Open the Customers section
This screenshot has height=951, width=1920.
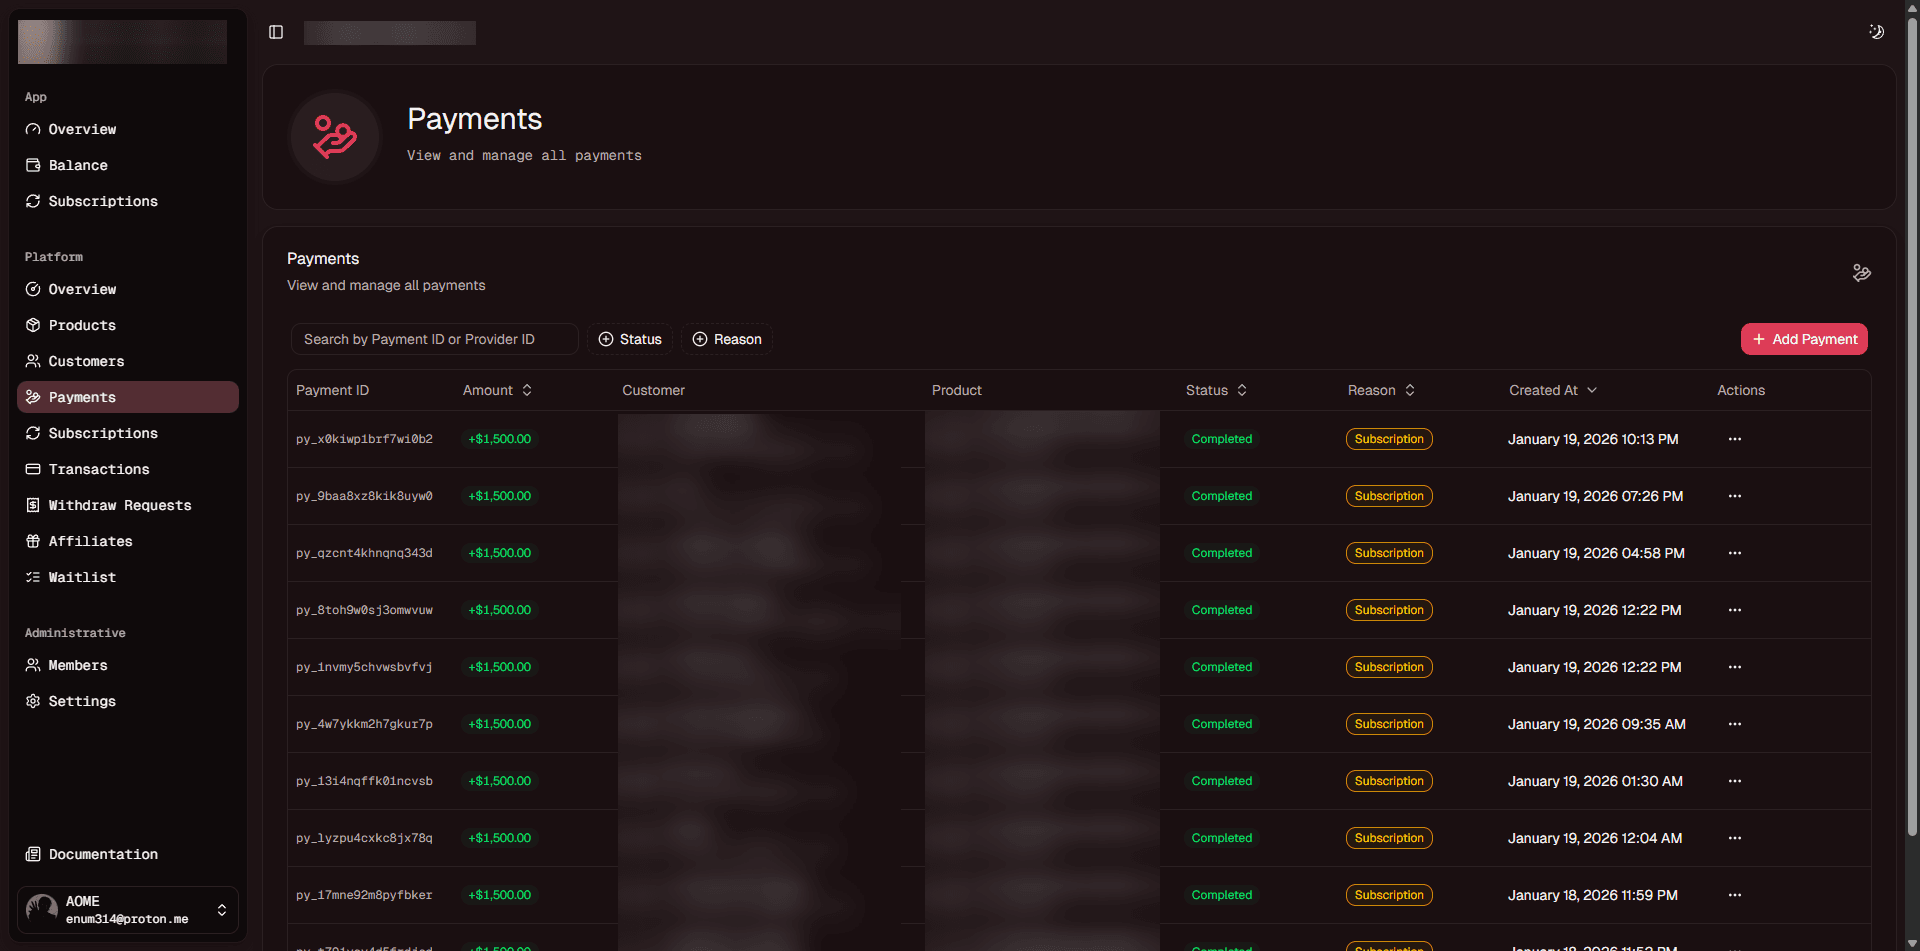(x=86, y=361)
